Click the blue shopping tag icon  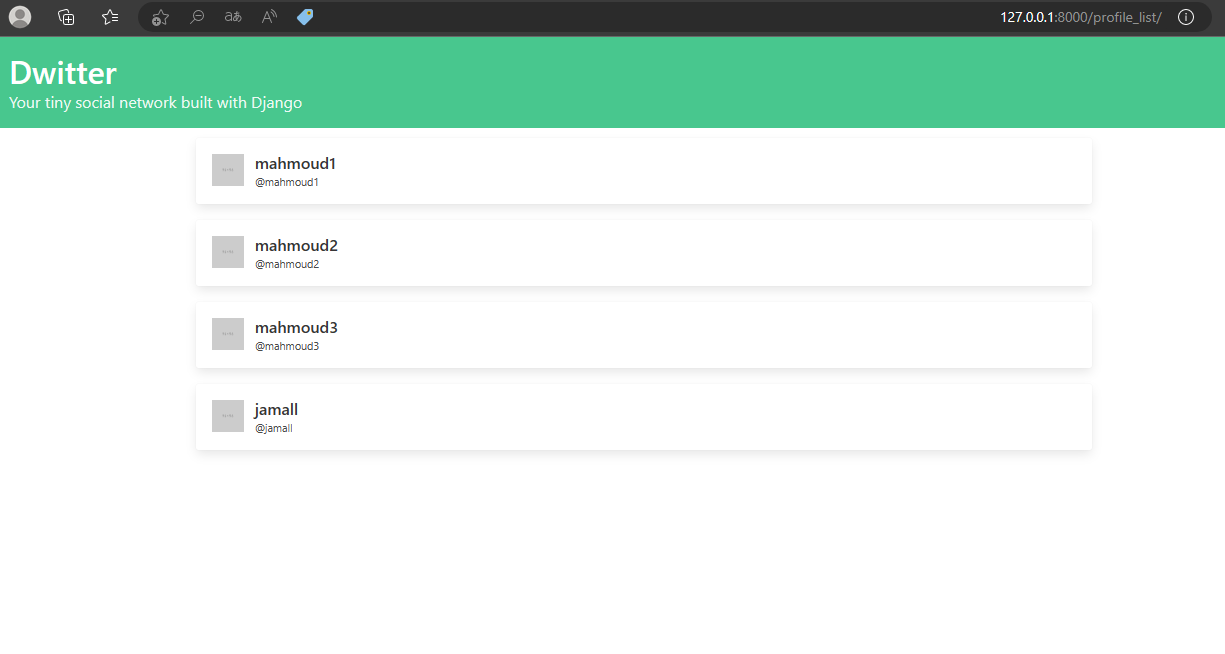[305, 17]
